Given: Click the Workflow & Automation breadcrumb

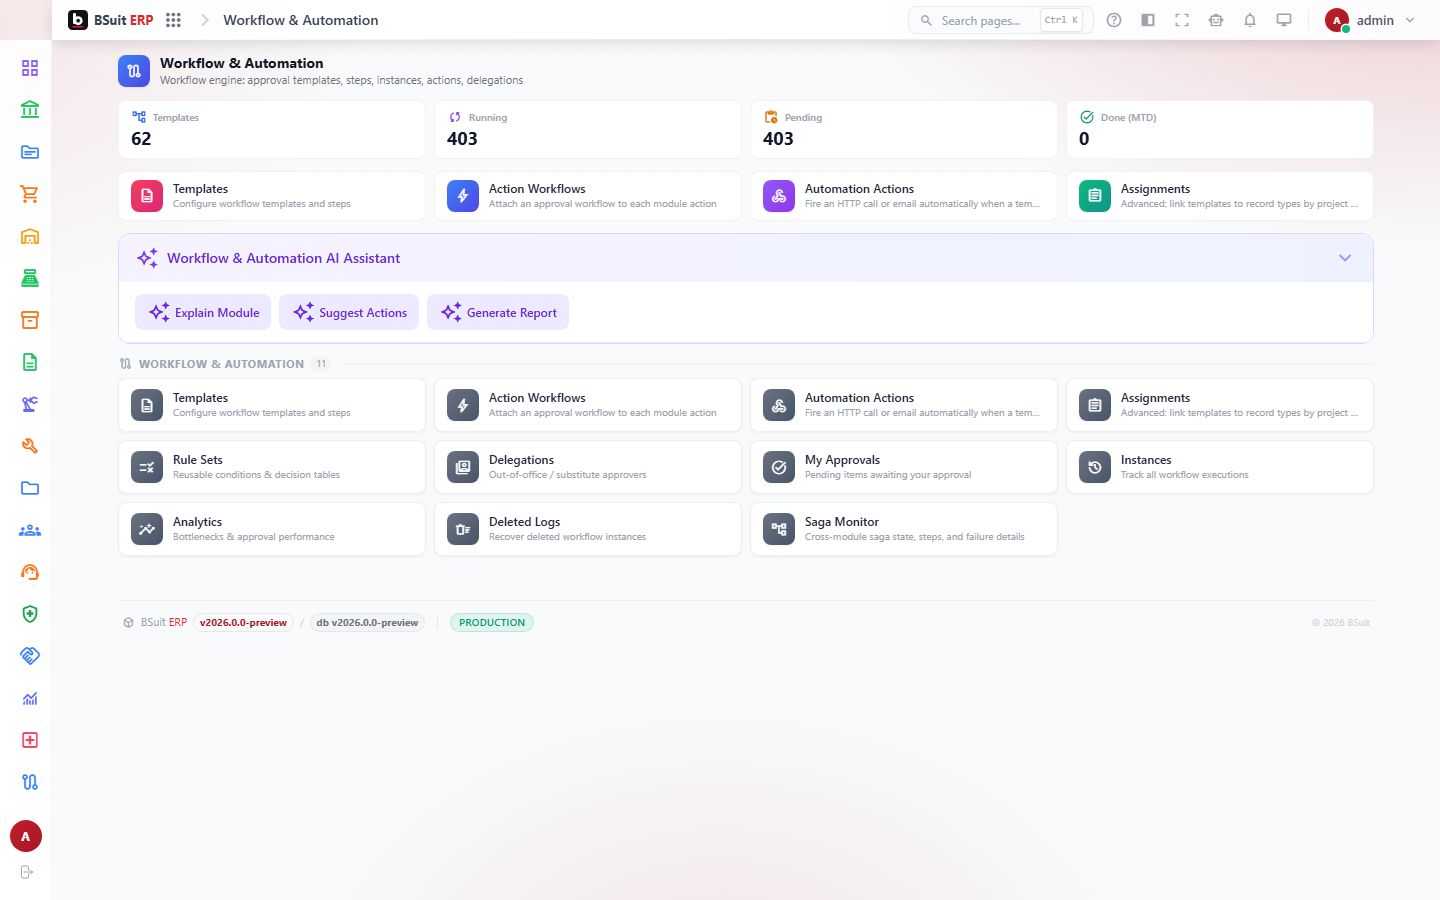Looking at the screenshot, I should tap(301, 20).
